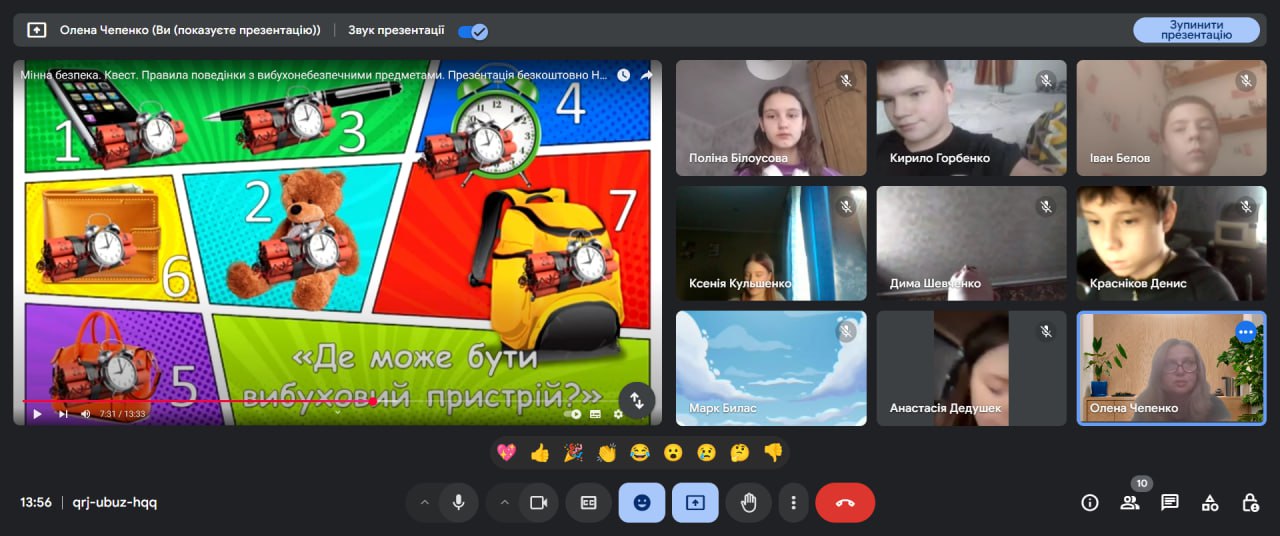Click the red video progress bar

[200, 401]
